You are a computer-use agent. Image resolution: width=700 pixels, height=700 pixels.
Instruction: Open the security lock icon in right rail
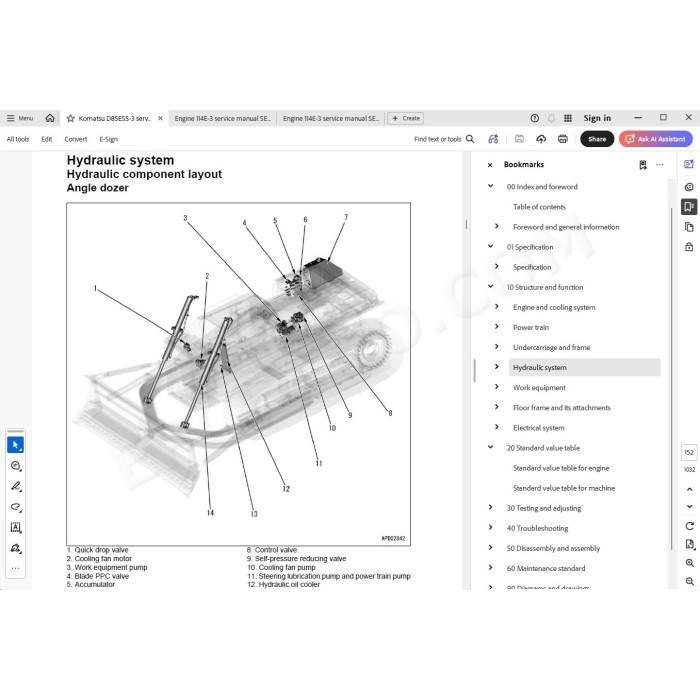689,246
